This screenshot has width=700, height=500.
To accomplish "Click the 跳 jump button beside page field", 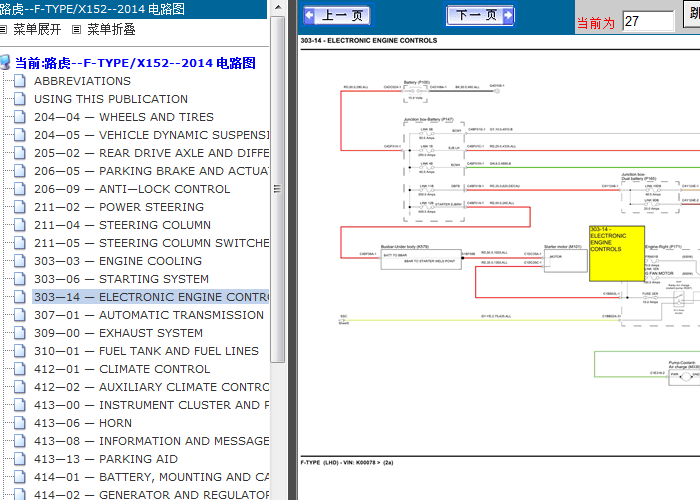I will (x=692, y=14).
